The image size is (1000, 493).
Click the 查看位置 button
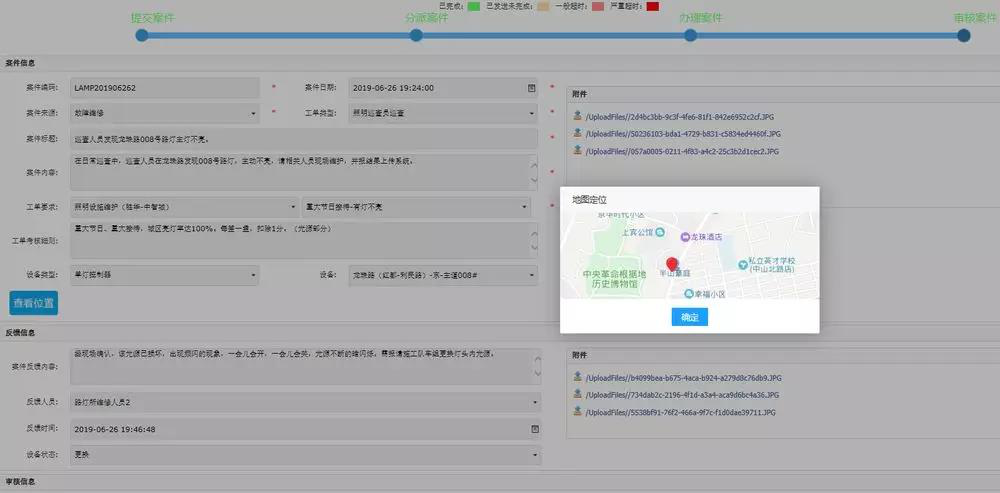pyautogui.click(x=33, y=302)
